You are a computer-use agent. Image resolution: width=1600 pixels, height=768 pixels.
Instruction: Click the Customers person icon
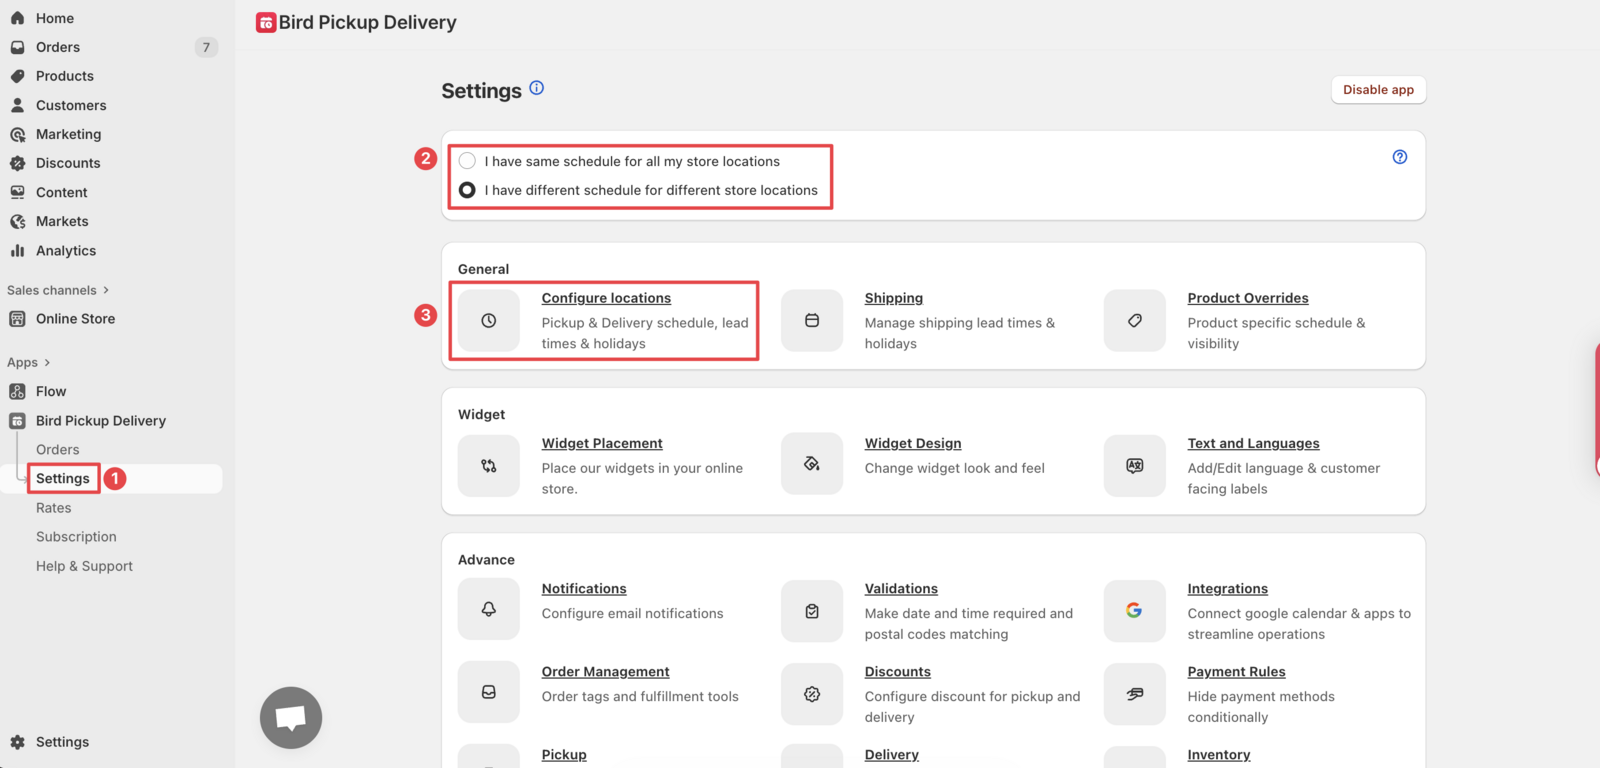coord(17,105)
